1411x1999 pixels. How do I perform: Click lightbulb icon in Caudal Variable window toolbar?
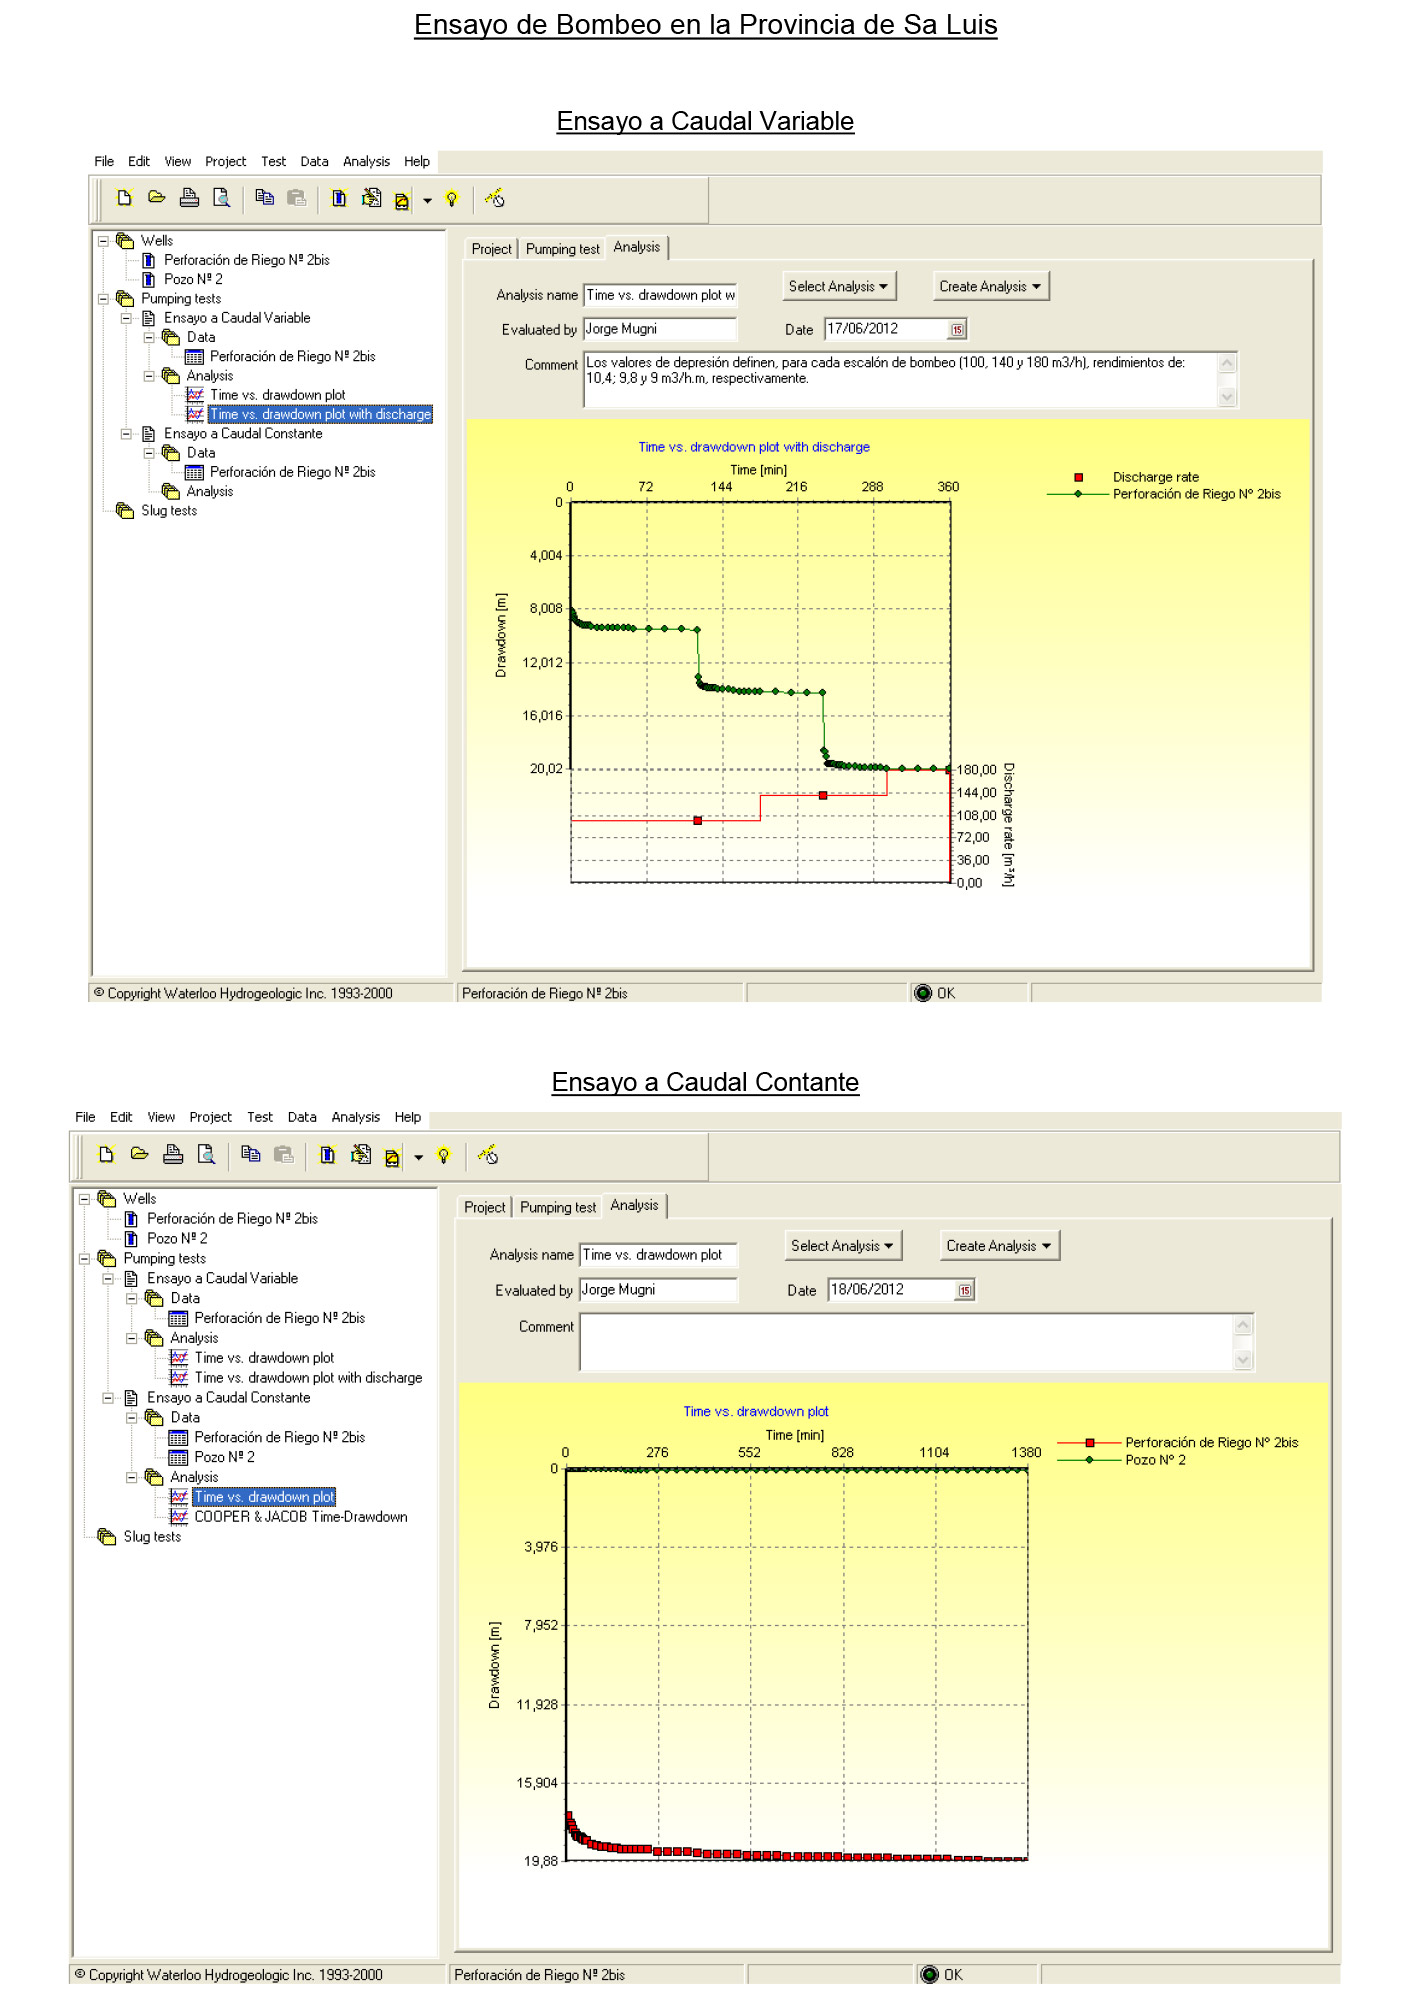click(x=452, y=199)
